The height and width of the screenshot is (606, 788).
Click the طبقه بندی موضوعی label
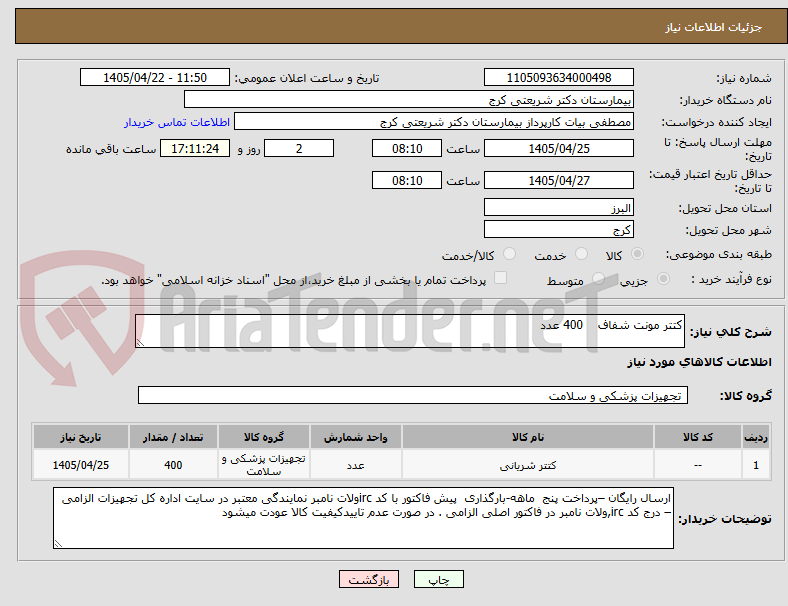[x=719, y=255]
